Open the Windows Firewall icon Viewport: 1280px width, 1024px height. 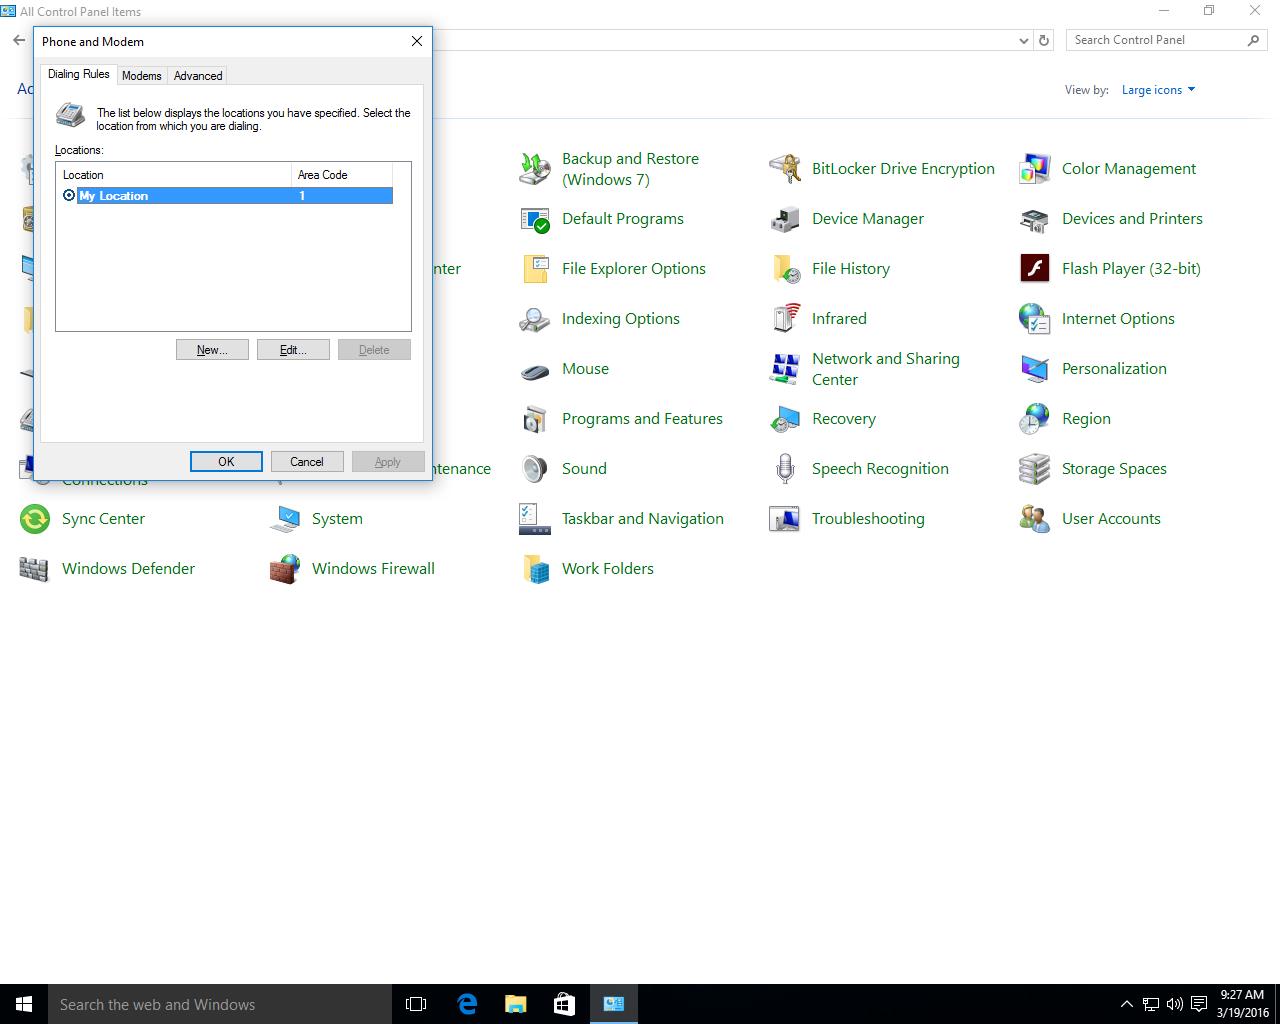285,569
